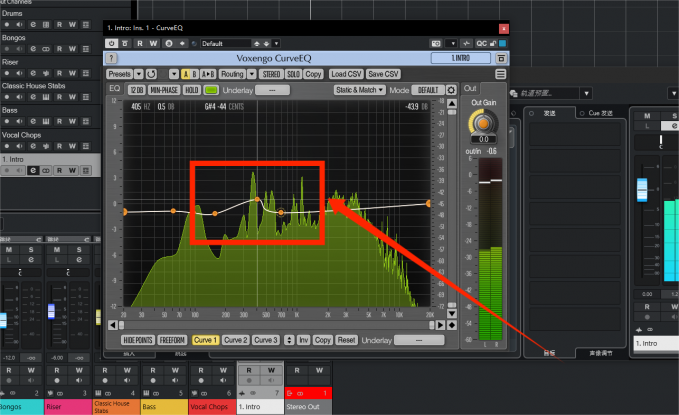Enable record on Drums track
This screenshot has height=415, width=679.
coord(7,25)
